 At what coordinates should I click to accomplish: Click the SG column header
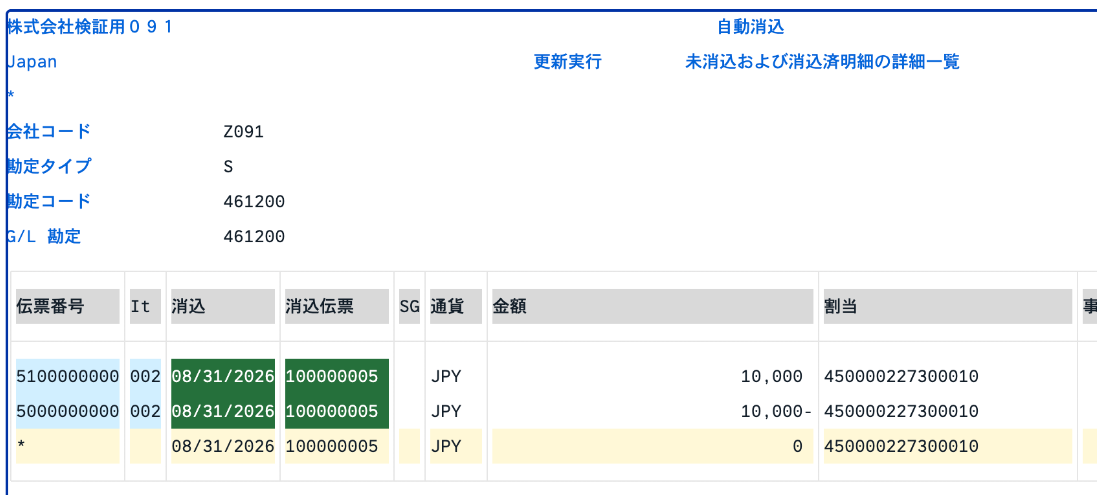[409, 306]
